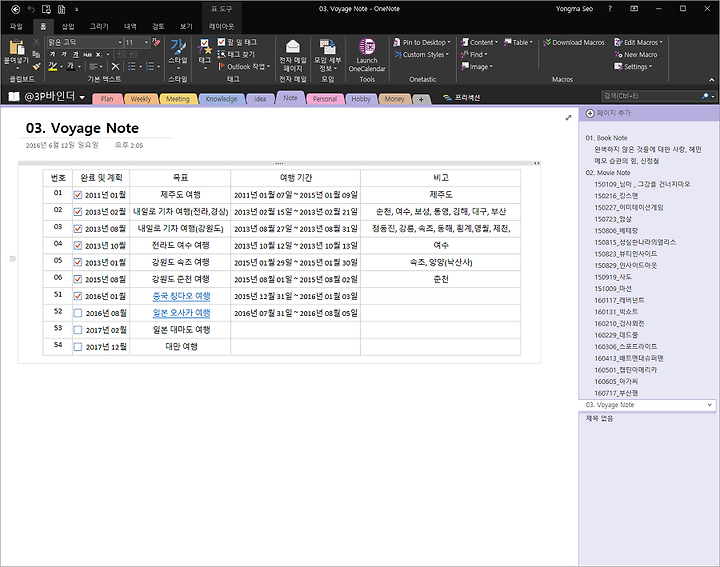Click the notebook icon beside @3P바인더
Screen dimensions: 720x567
[x=14, y=96]
